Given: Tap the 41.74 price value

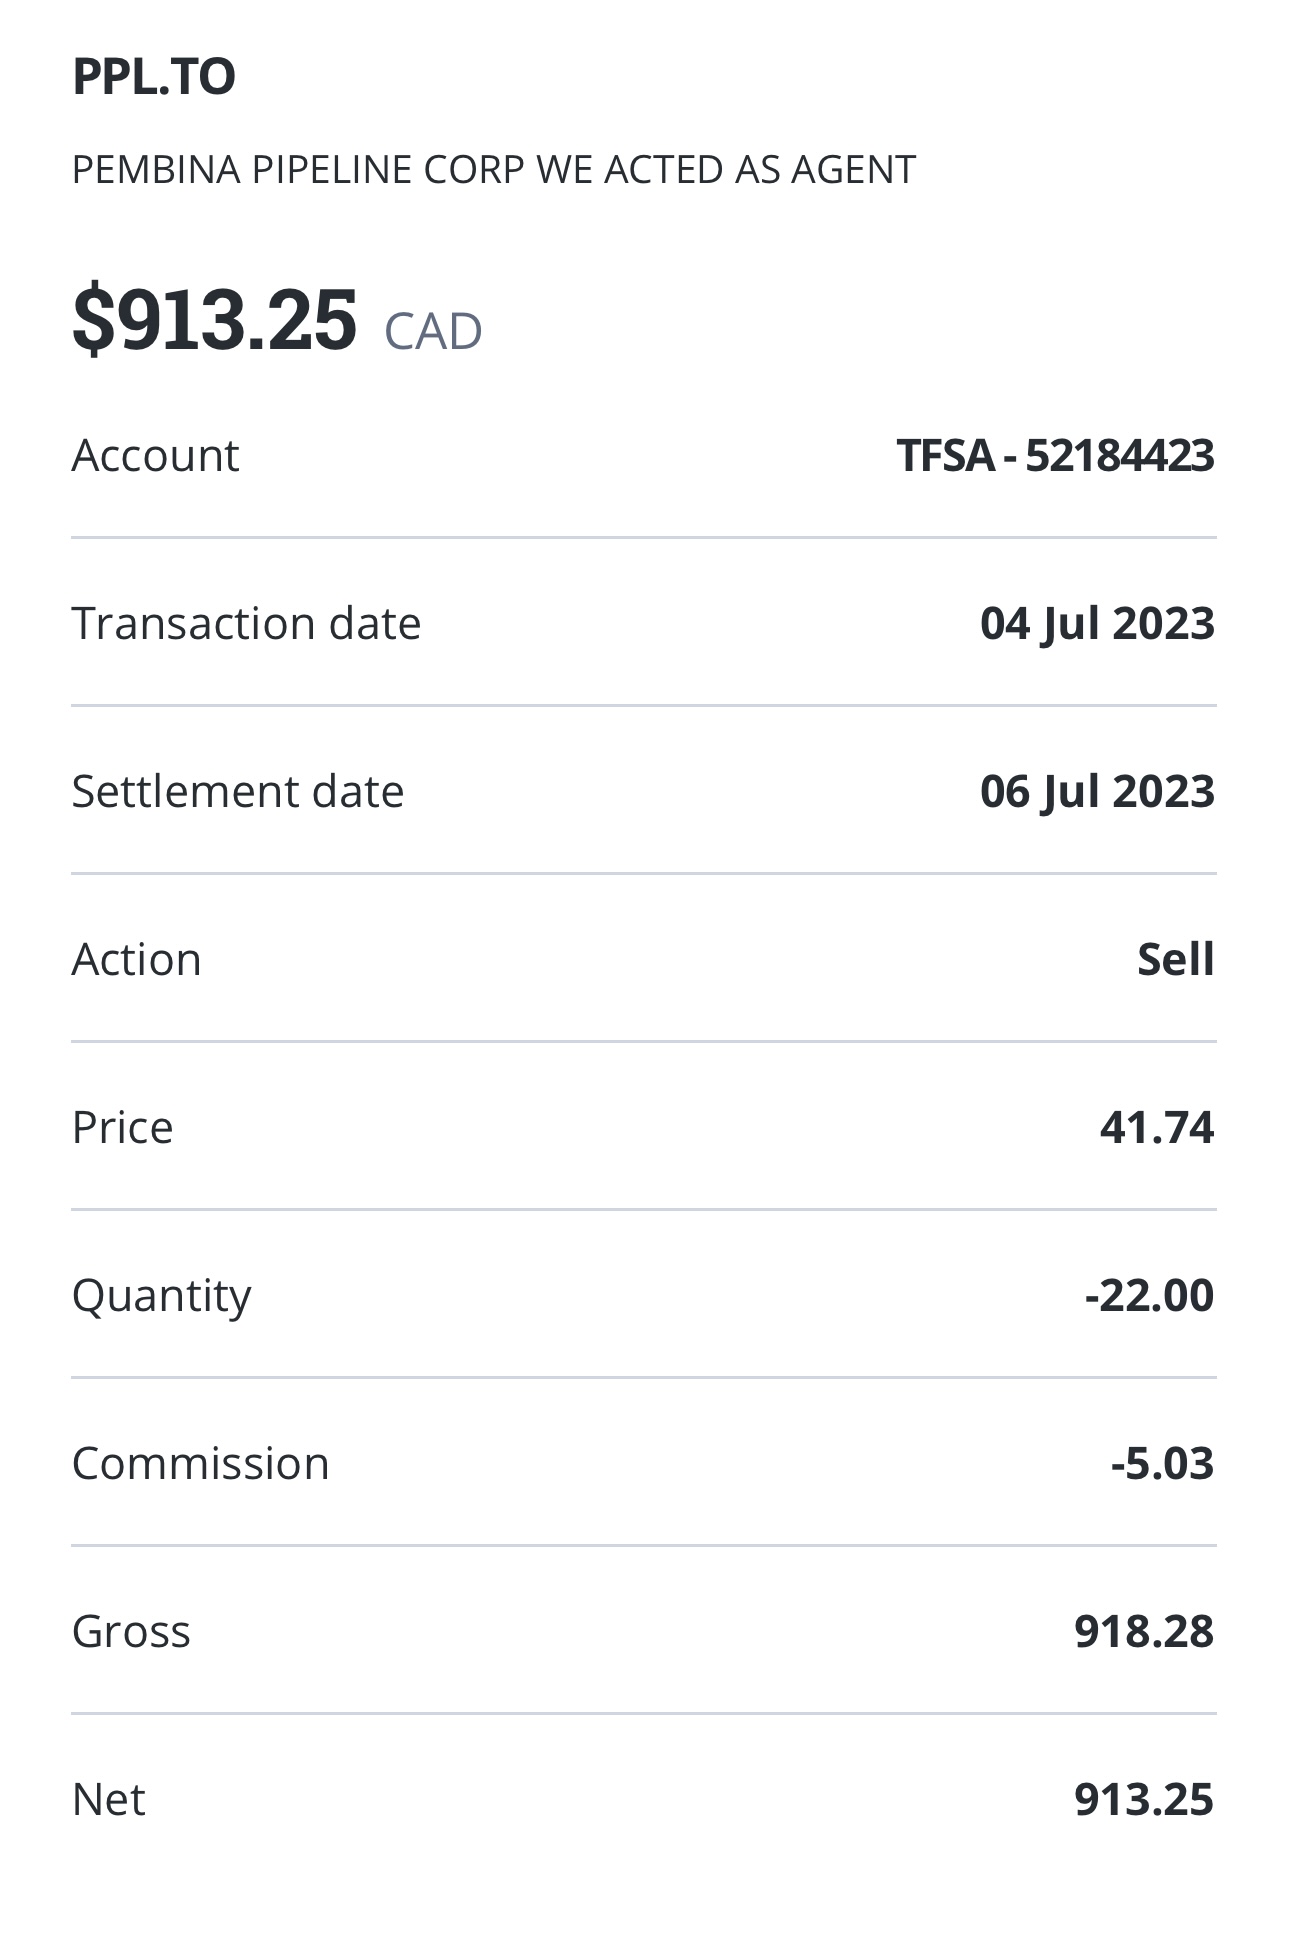Looking at the screenshot, I should tap(1157, 1127).
